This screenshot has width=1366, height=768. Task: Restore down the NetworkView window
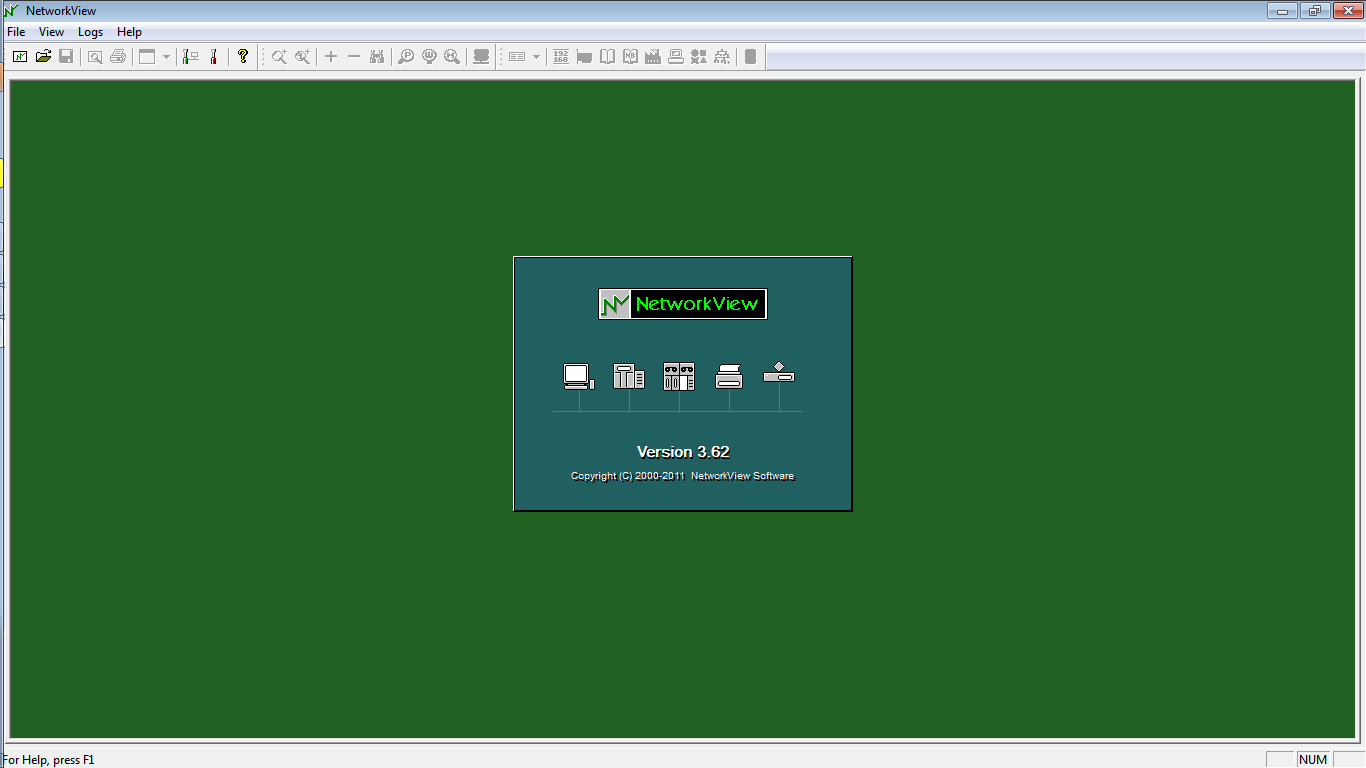point(1314,10)
